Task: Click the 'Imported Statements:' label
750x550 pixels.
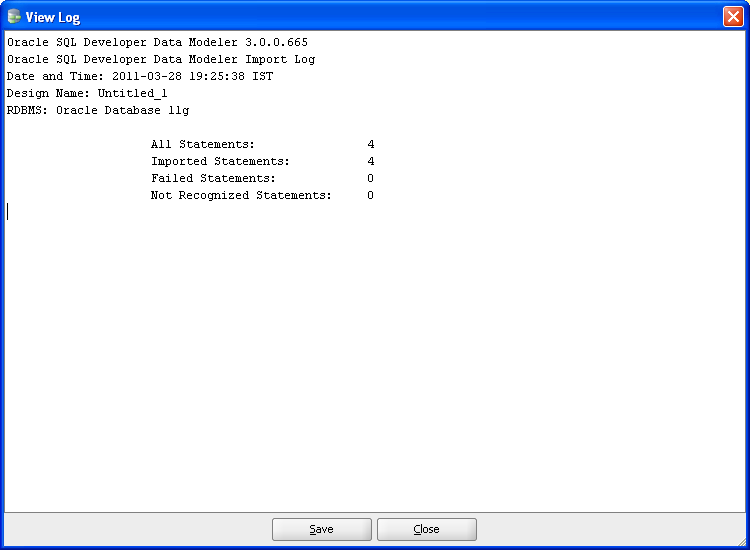Action: coord(221,161)
